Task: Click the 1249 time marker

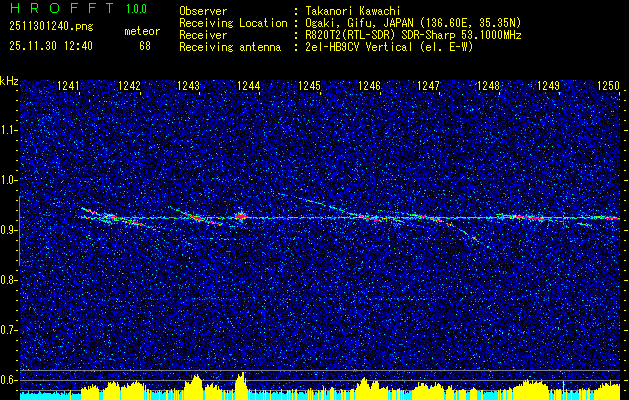Action: point(548,85)
